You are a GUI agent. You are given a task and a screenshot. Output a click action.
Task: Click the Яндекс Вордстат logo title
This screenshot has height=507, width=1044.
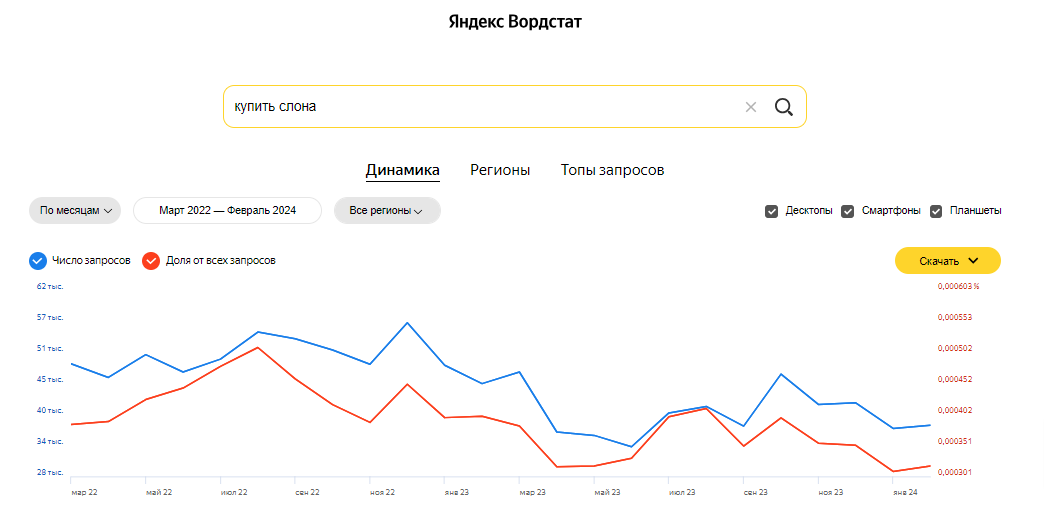point(515,21)
